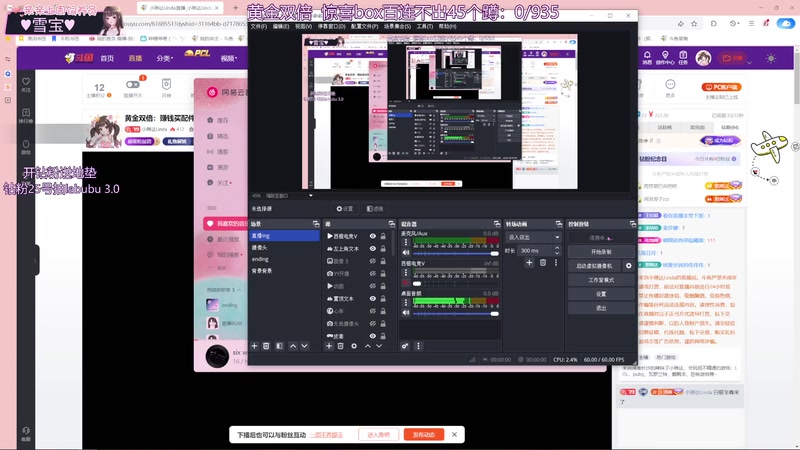Add a new source in sources panel
This screenshot has width=800, height=450.
click(329, 346)
